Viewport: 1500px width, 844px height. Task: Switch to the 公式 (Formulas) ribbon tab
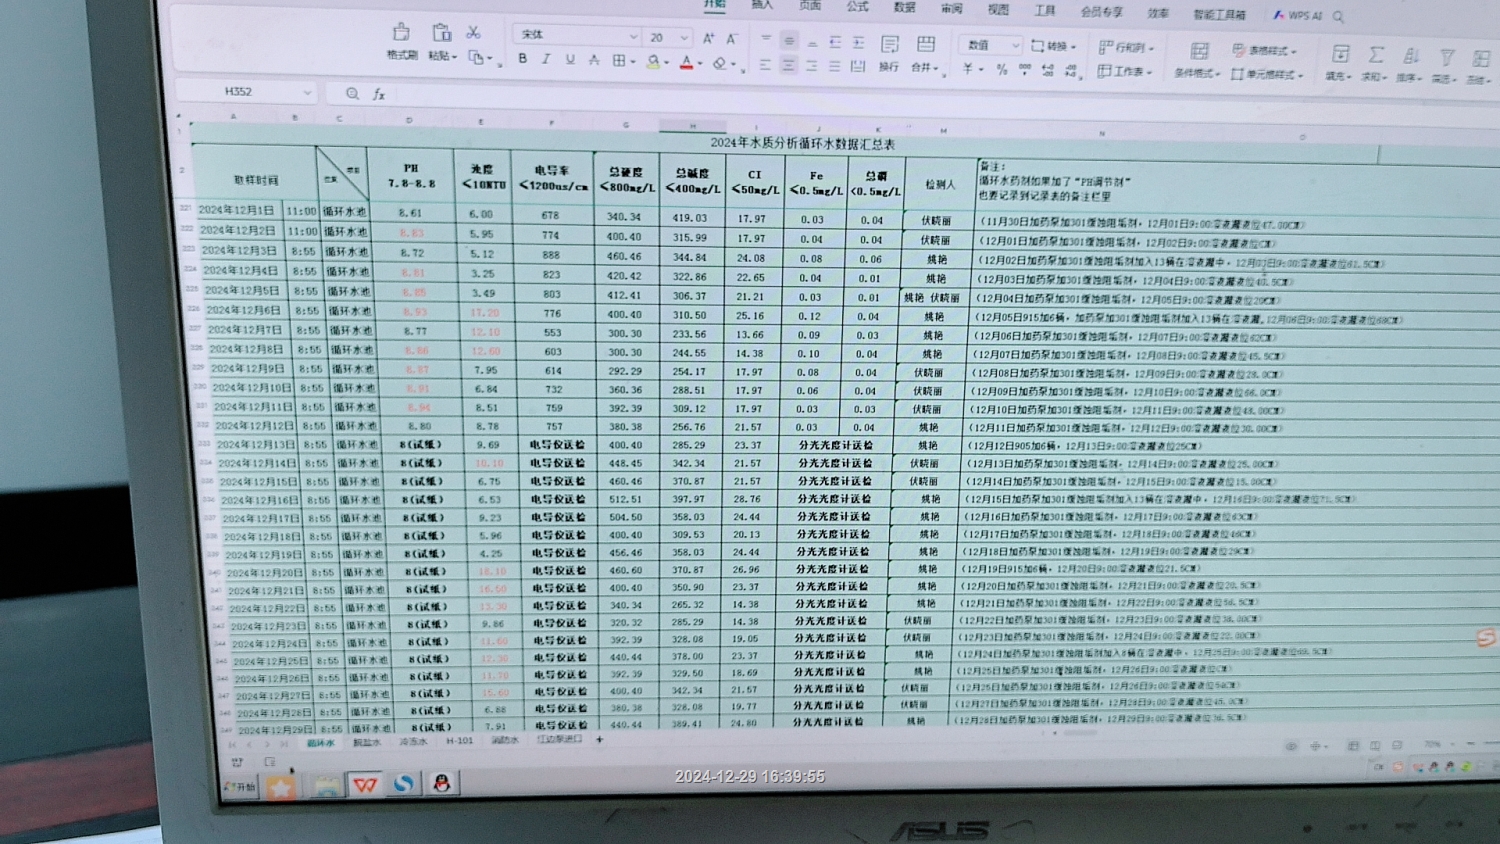point(857,7)
